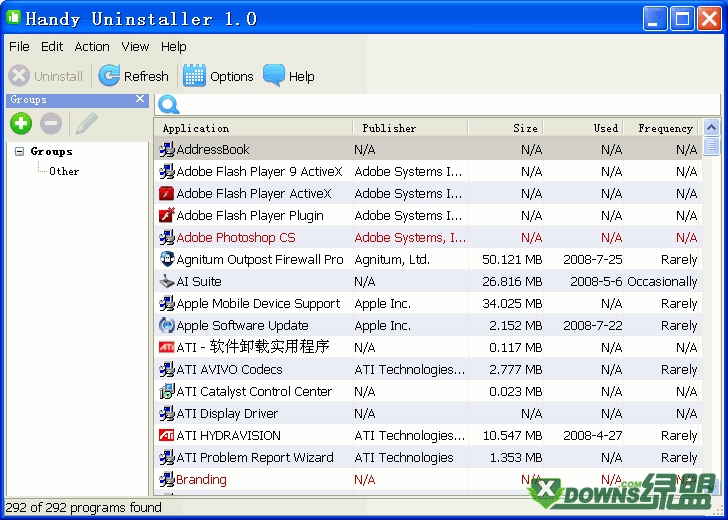Click the Agnitum, Ltd. publisher cell
The width and height of the screenshot is (728, 520).
tap(392, 259)
